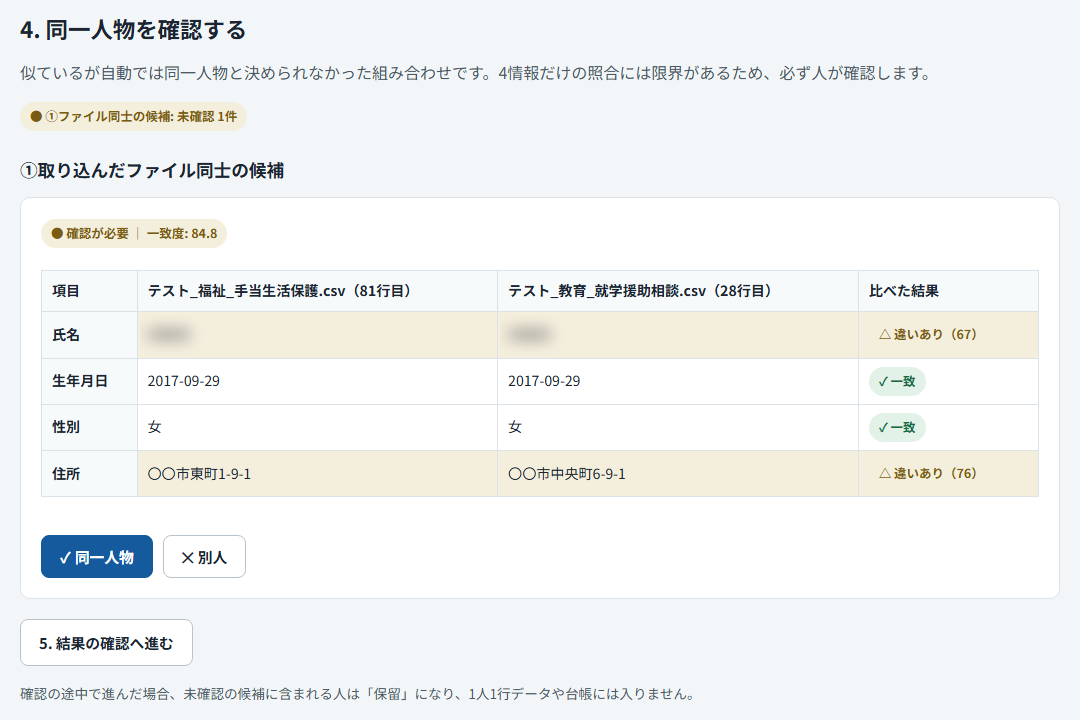Image resolution: width=1080 pixels, height=720 pixels.
Task: Mark the candidates as 別人
Action: [204, 557]
